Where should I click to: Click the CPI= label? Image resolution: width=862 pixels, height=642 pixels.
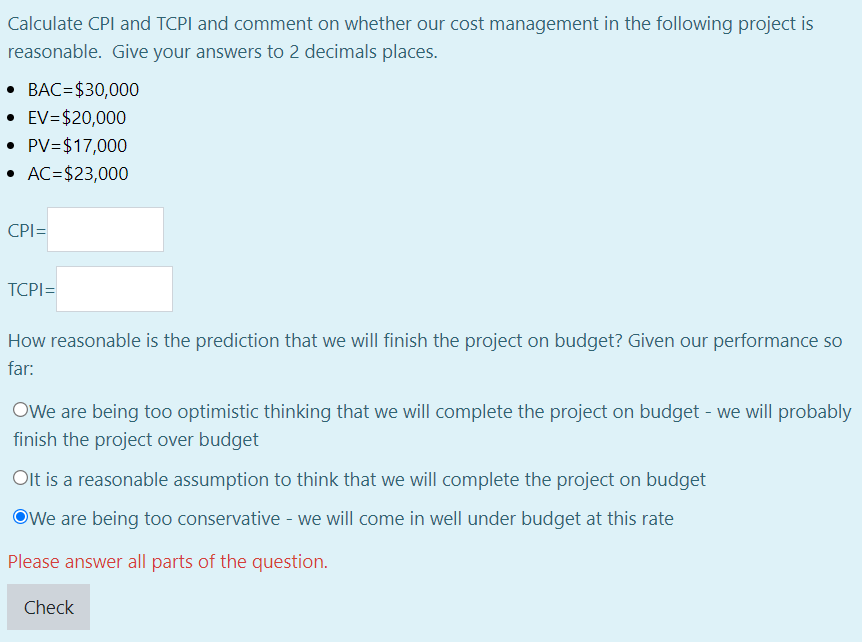[x=23, y=229]
